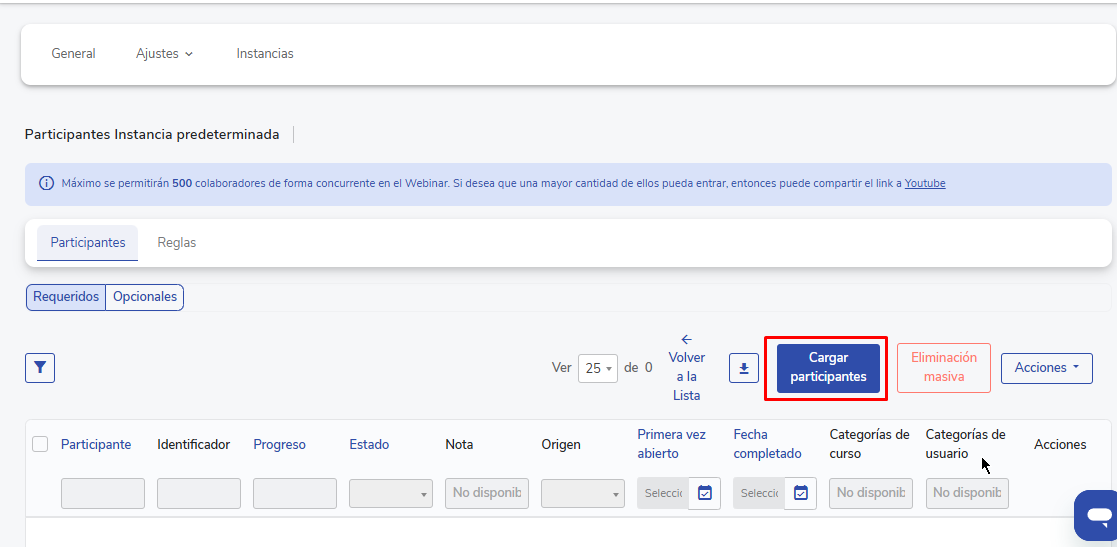Open calendar for Primera vez abierto

point(704,493)
